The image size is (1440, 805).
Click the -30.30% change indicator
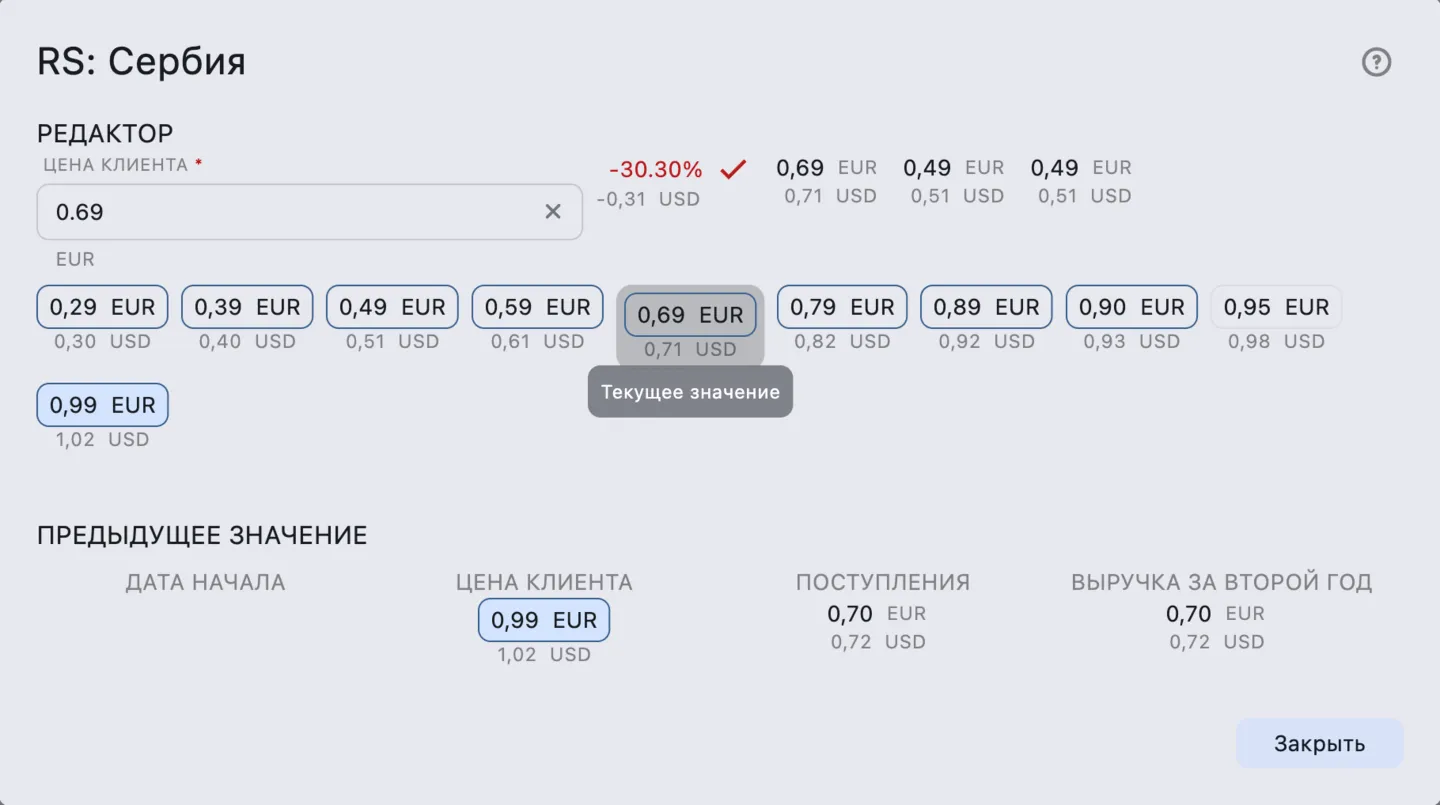[x=655, y=169]
